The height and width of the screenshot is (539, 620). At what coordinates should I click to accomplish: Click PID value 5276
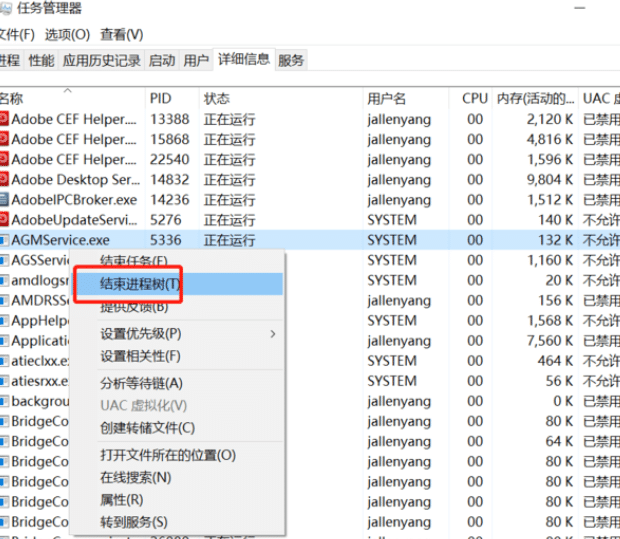click(x=166, y=220)
